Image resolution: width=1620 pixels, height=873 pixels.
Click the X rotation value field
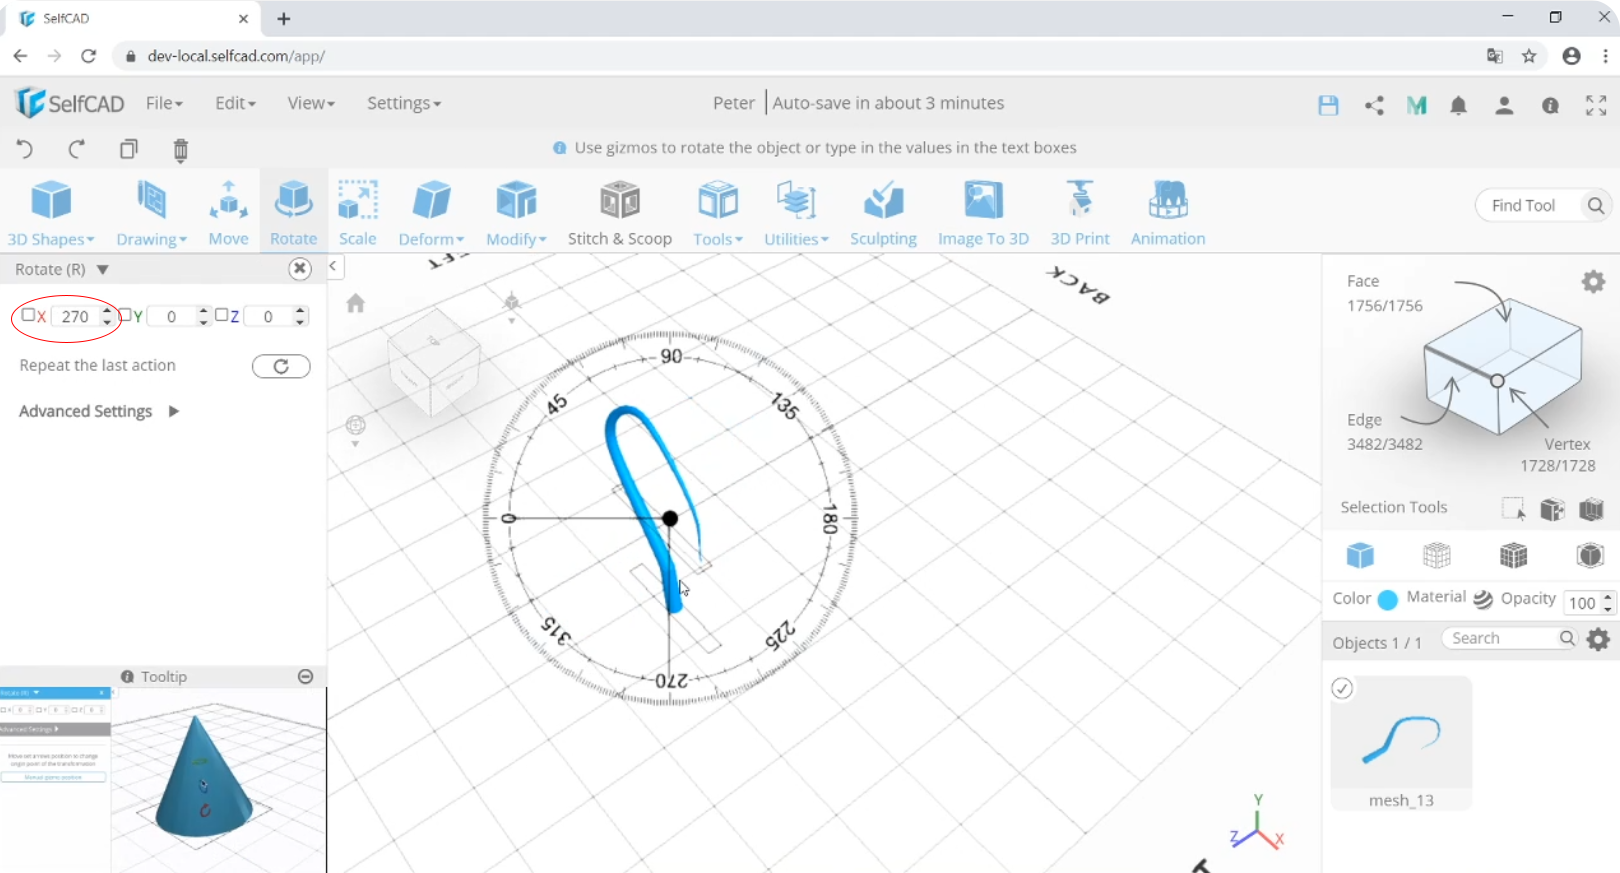click(x=75, y=316)
